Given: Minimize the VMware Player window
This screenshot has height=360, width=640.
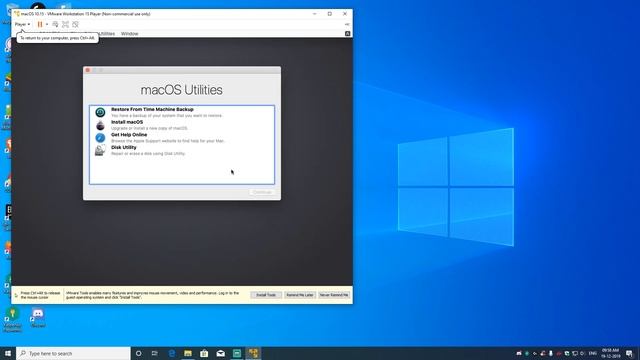Looking at the screenshot, I should [314, 14].
